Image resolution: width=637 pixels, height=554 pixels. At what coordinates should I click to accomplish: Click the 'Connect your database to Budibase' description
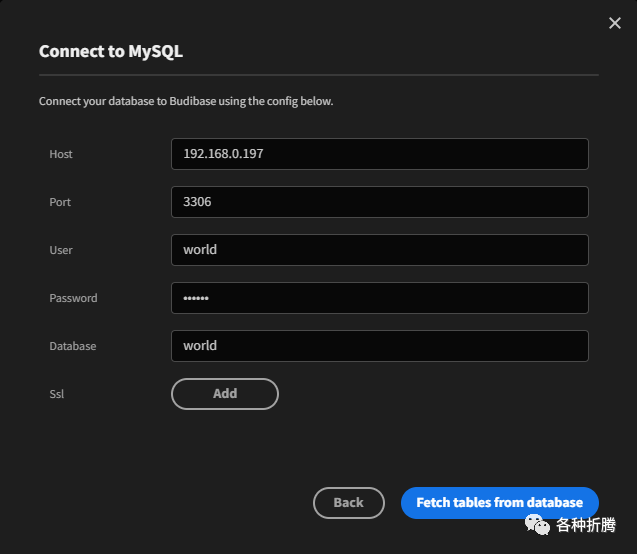point(186,101)
